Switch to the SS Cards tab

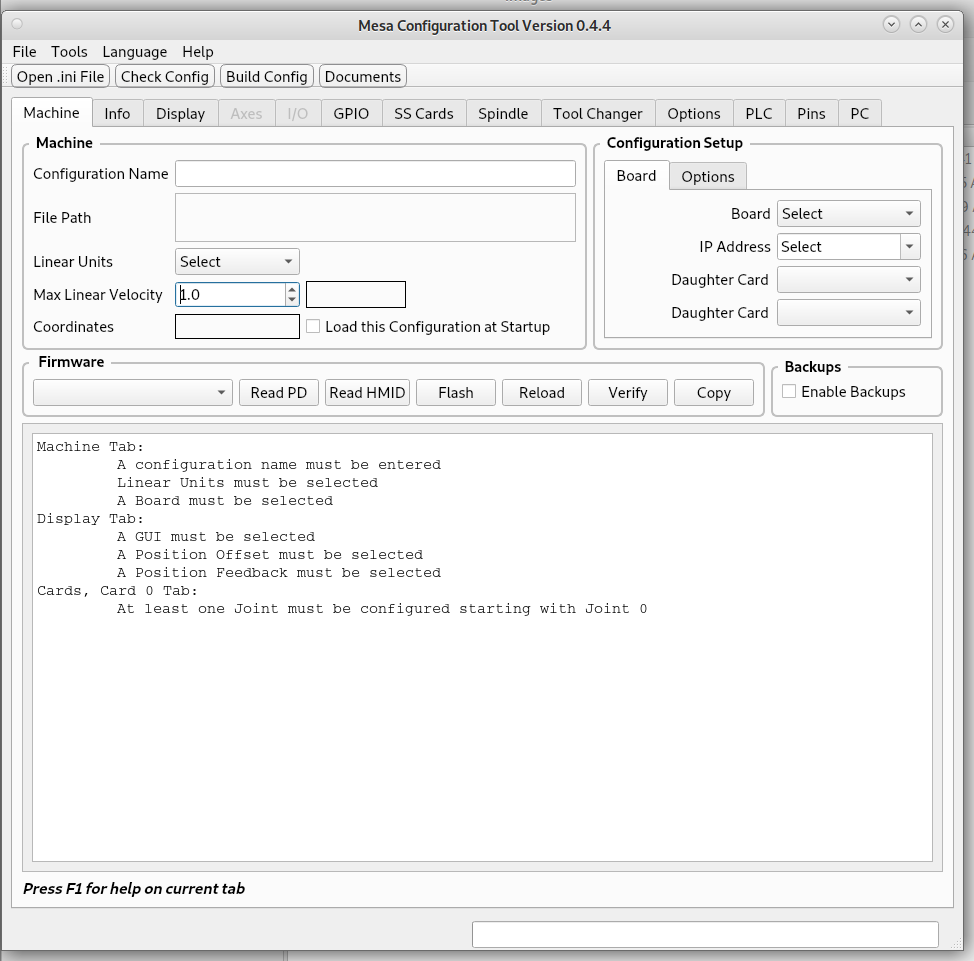pyautogui.click(x=424, y=114)
